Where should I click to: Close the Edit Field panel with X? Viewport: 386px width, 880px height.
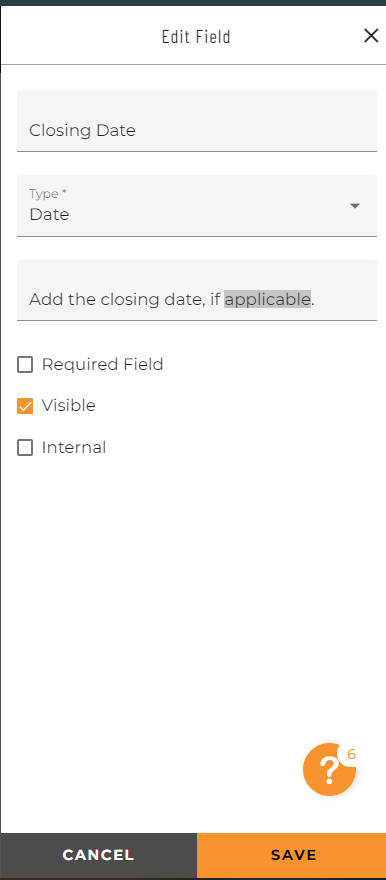tap(371, 36)
